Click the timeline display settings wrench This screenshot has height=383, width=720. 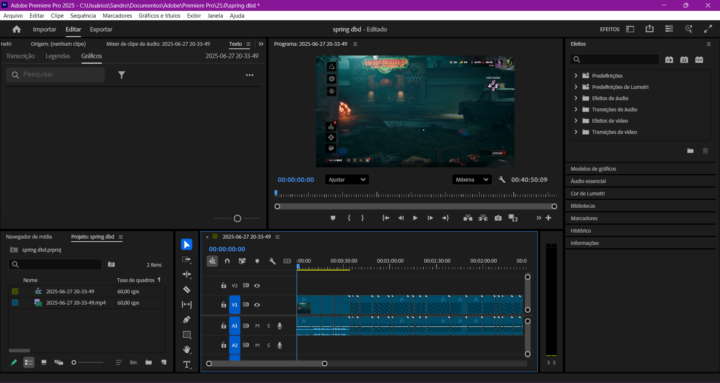point(272,261)
